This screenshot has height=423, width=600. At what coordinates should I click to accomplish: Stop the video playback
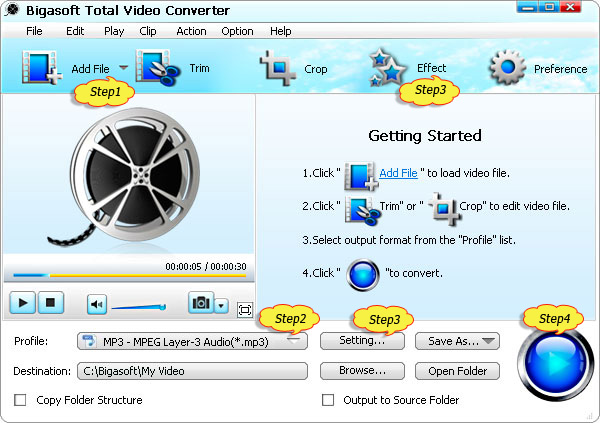pyautogui.click(x=50, y=303)
